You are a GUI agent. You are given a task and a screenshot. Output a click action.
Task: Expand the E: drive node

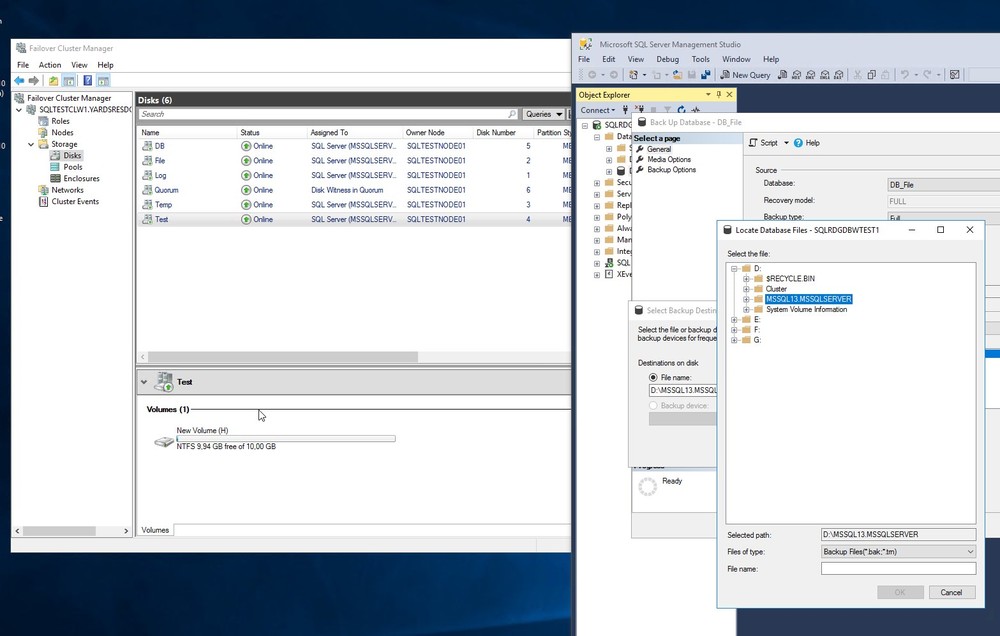click(x=734, y=320)
